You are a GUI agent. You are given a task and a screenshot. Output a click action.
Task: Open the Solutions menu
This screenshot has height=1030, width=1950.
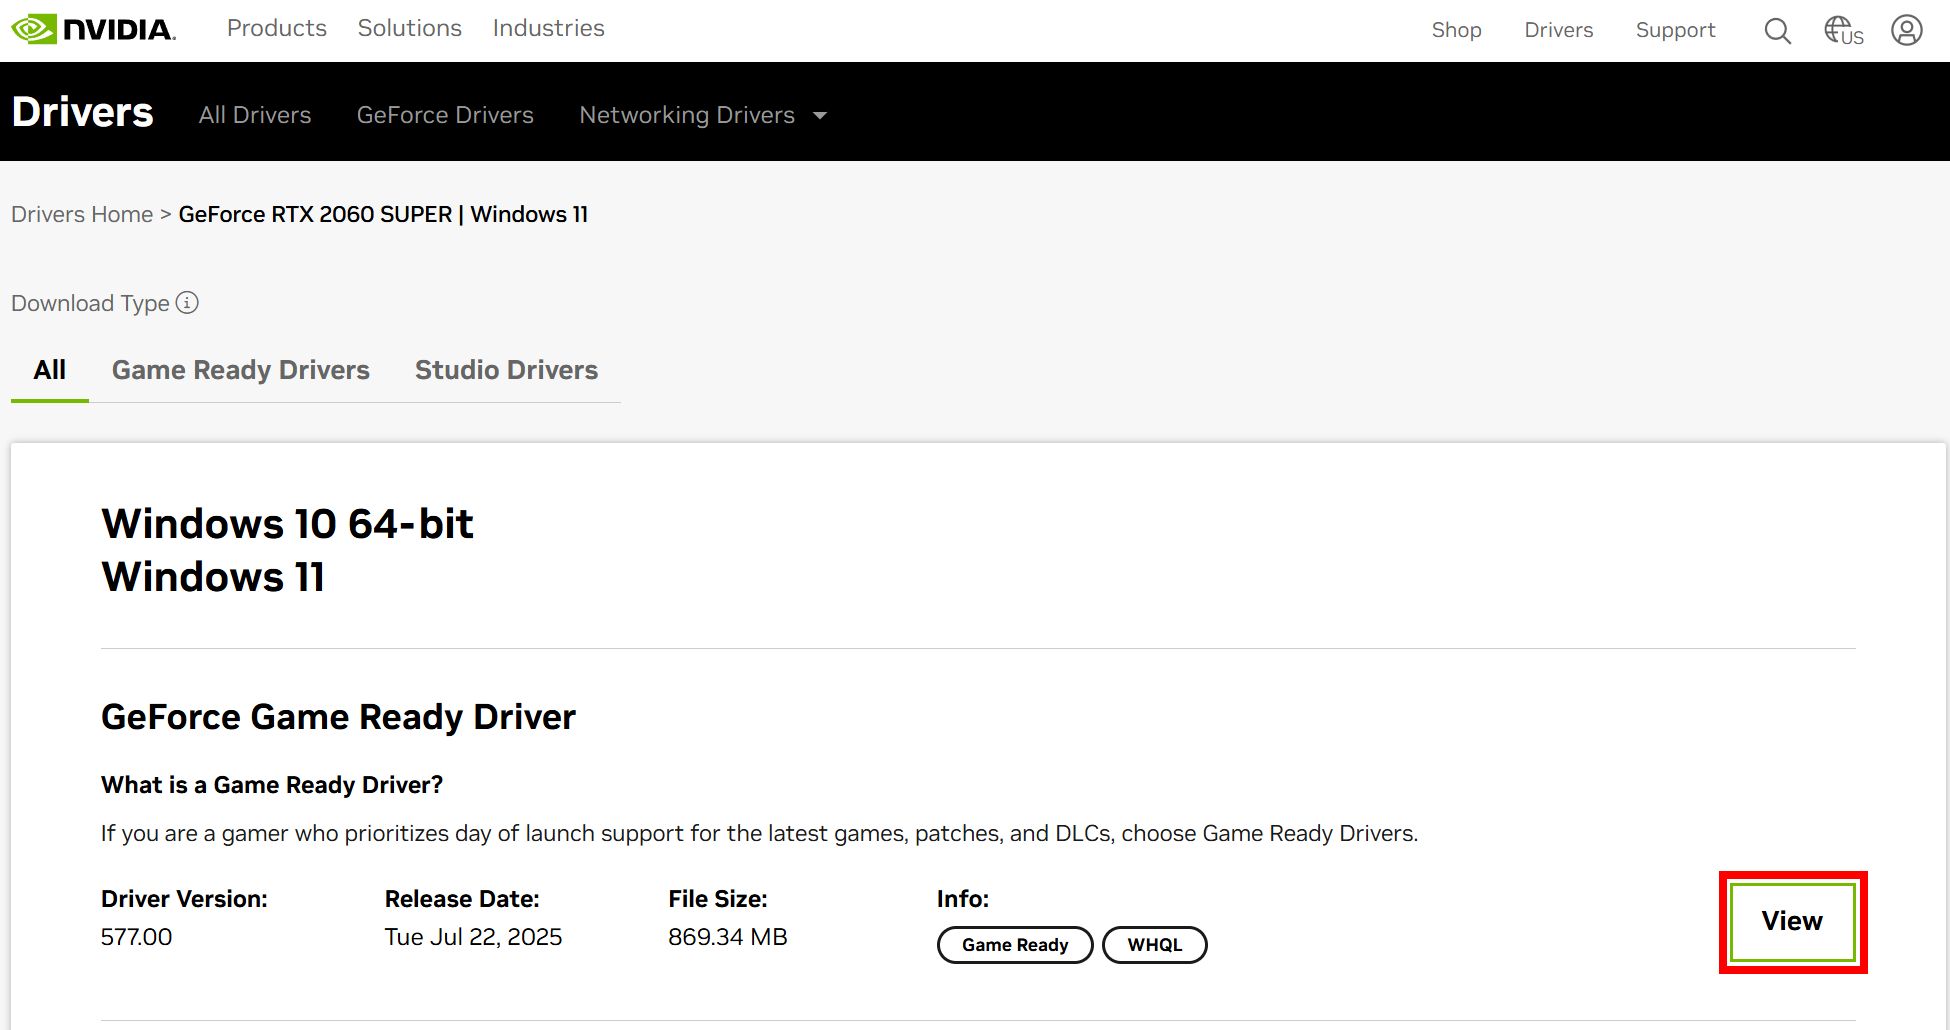point(410,28)
